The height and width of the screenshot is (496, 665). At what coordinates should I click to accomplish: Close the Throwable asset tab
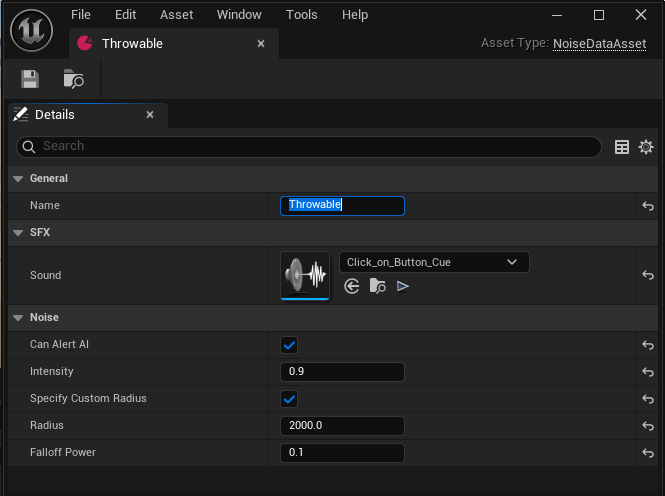261,44
